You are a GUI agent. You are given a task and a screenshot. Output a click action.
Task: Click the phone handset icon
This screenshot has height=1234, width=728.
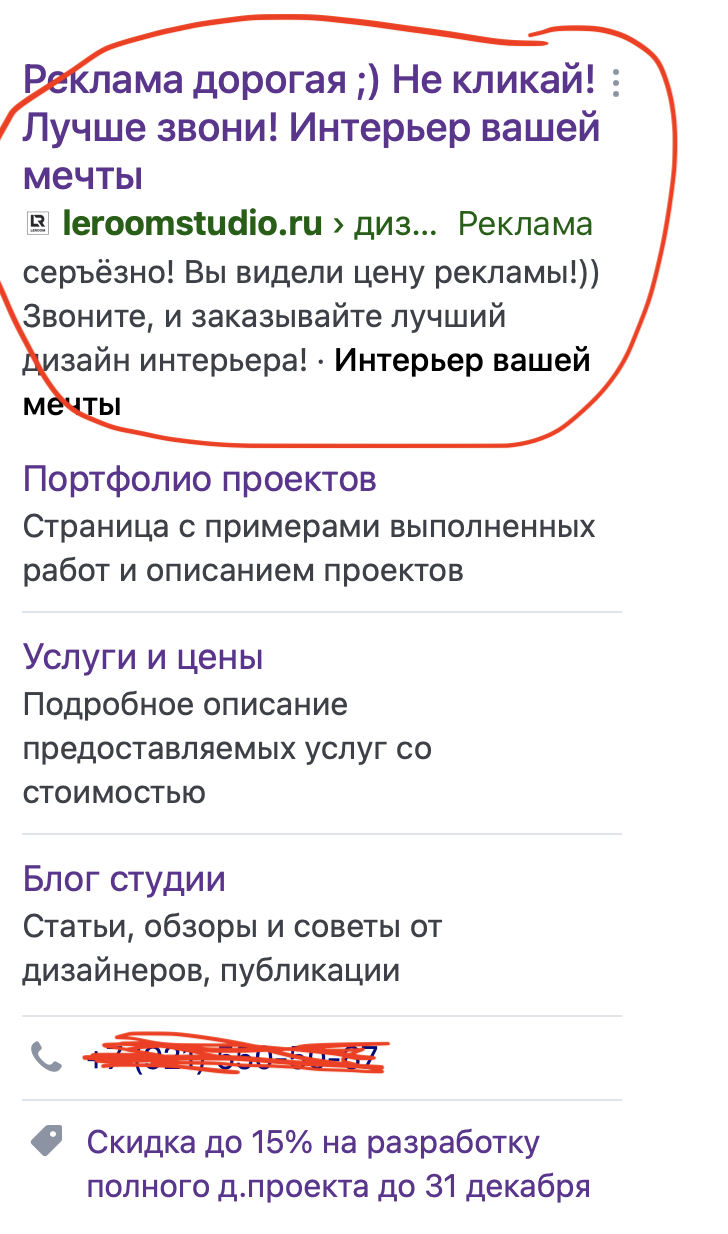point(46,1056)
